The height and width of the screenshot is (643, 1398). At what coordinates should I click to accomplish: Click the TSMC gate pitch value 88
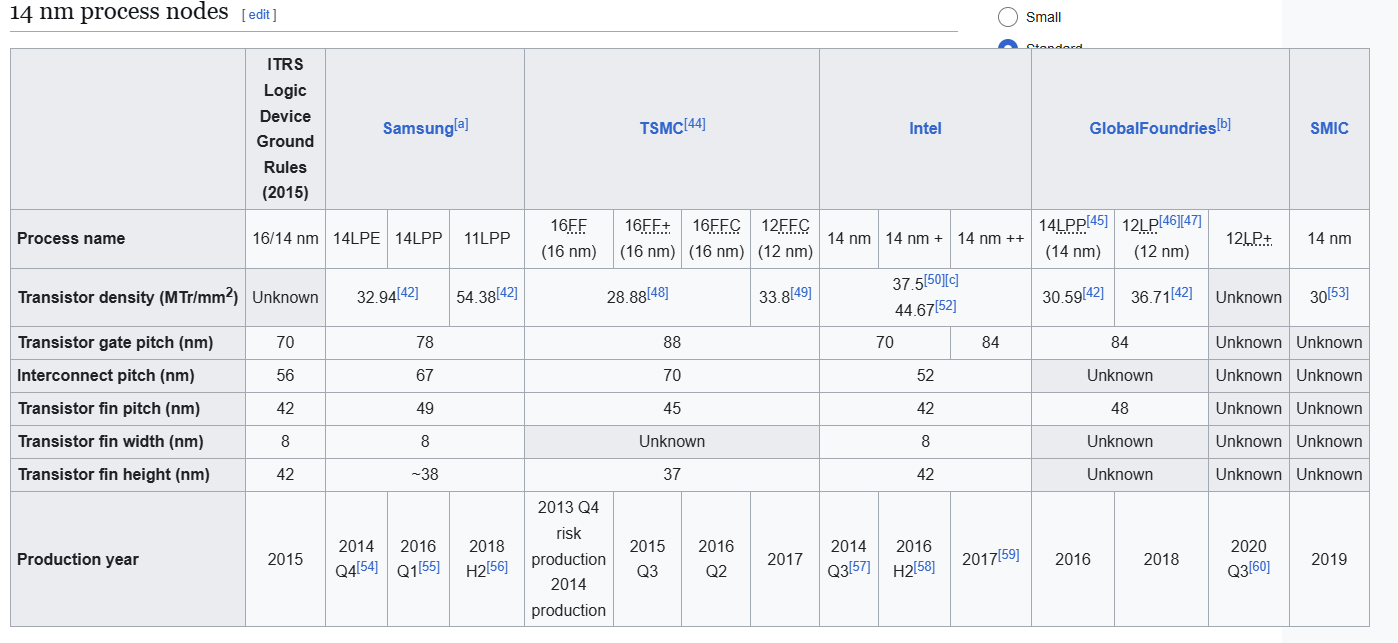[672, 343]
